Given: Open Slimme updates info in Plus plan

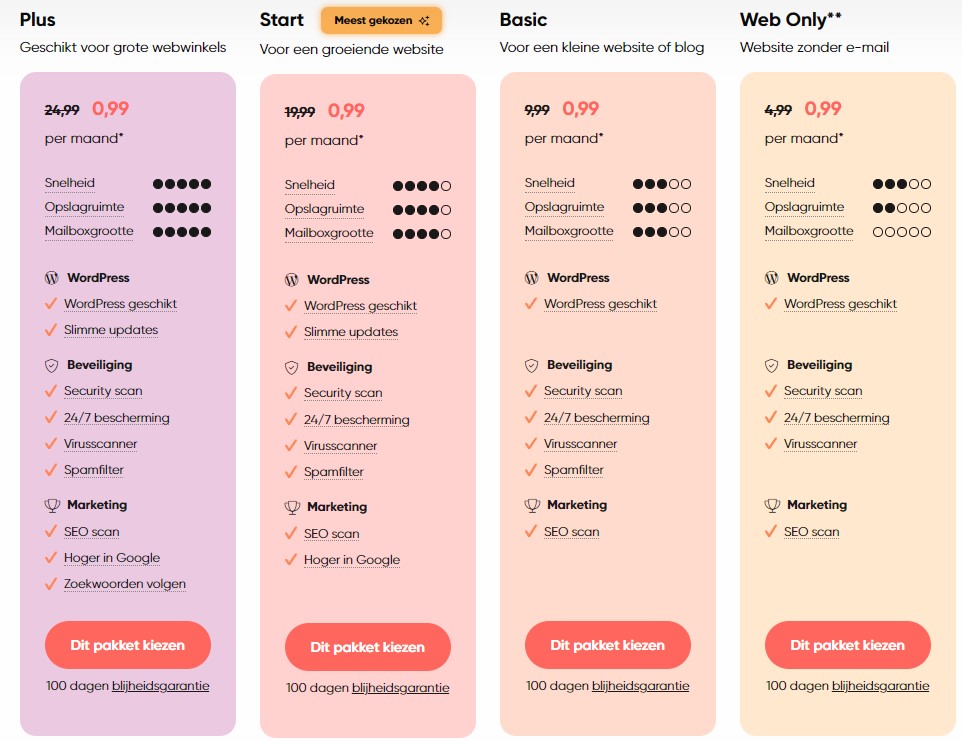Looking at the screenshot, I should click(111, 330).
